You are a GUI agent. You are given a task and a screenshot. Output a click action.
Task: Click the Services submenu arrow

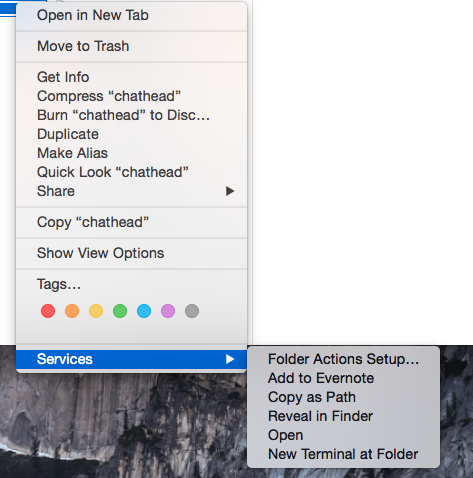pyautogui.click(x=230, y=359)
